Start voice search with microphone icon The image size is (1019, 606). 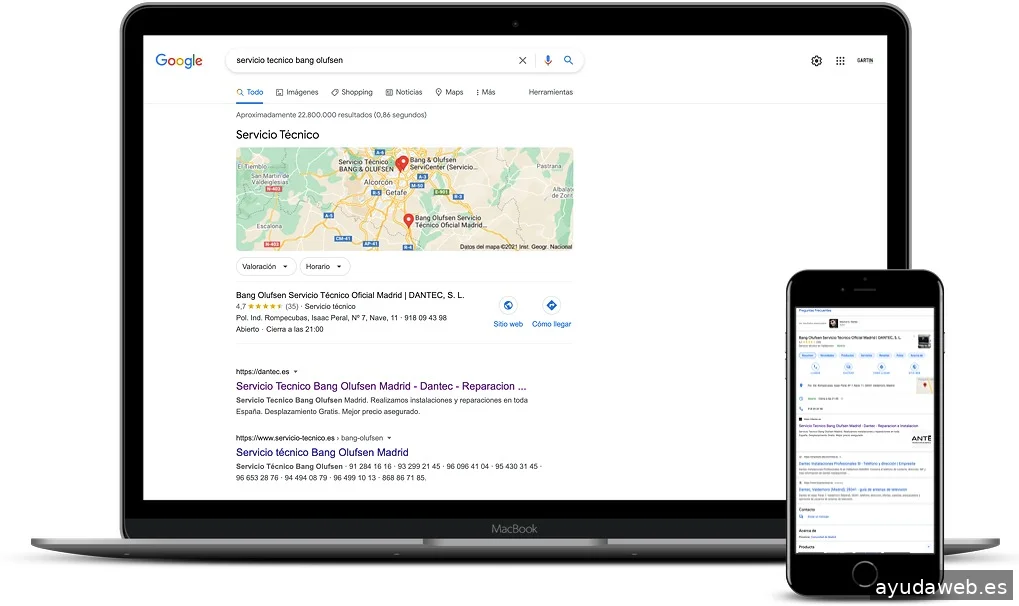548,60
